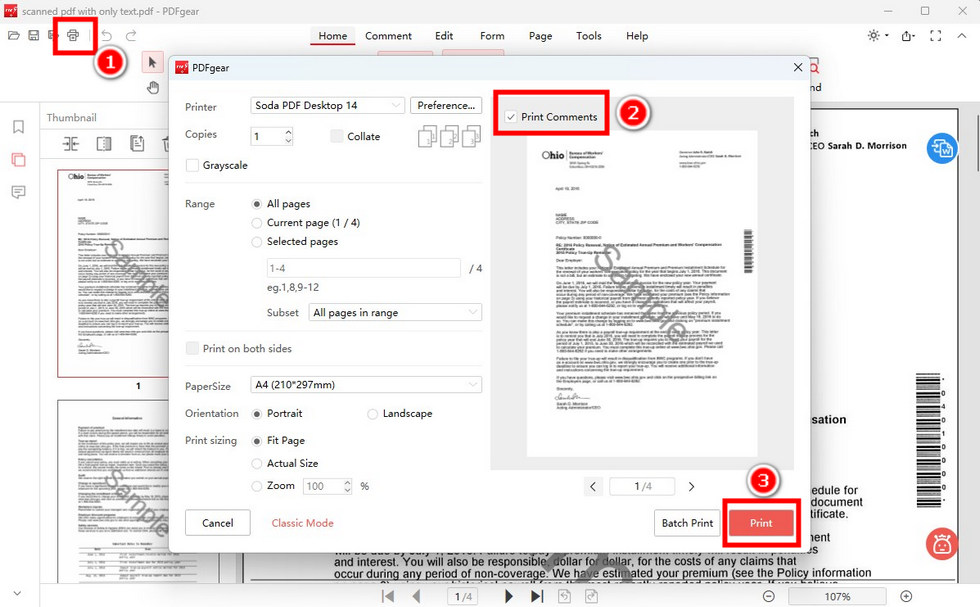Screen dimensions: 980x607
Task: Click the 107% zoom level field
Action: [837, 596]
